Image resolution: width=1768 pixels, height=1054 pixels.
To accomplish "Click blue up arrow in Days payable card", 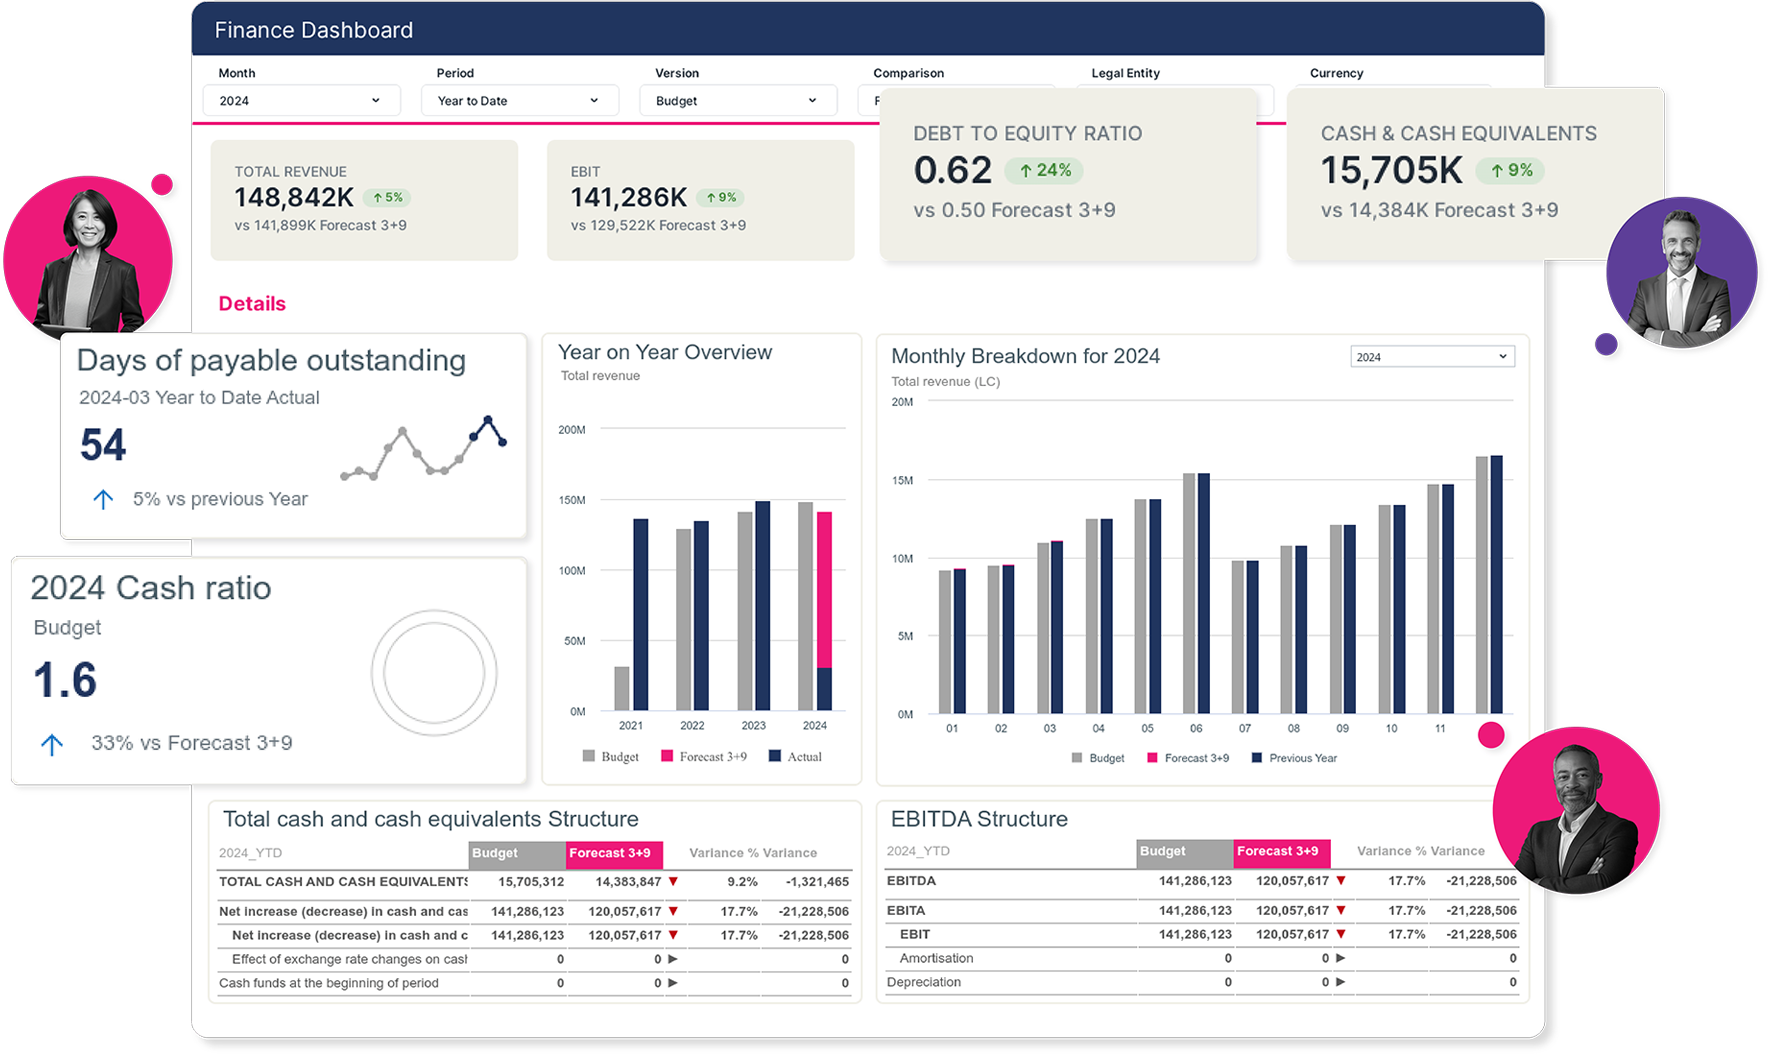I will (103, 499).
